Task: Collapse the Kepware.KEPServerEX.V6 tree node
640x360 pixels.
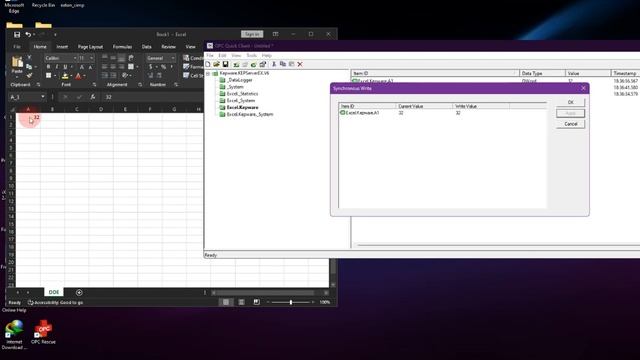Action: coord(208,73)
